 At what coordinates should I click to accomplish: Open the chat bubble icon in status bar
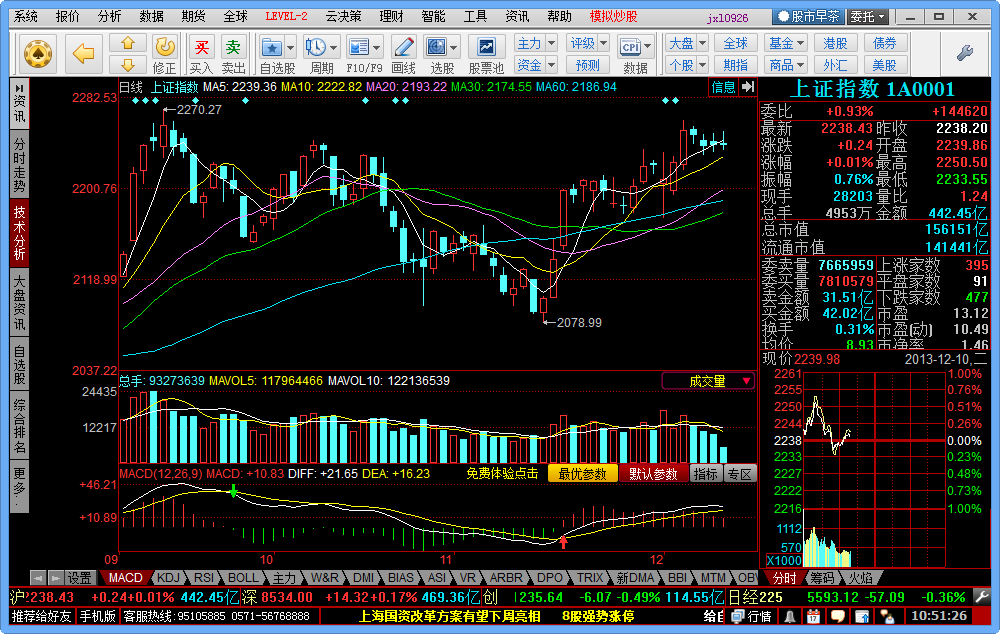[x=837, y=617]
